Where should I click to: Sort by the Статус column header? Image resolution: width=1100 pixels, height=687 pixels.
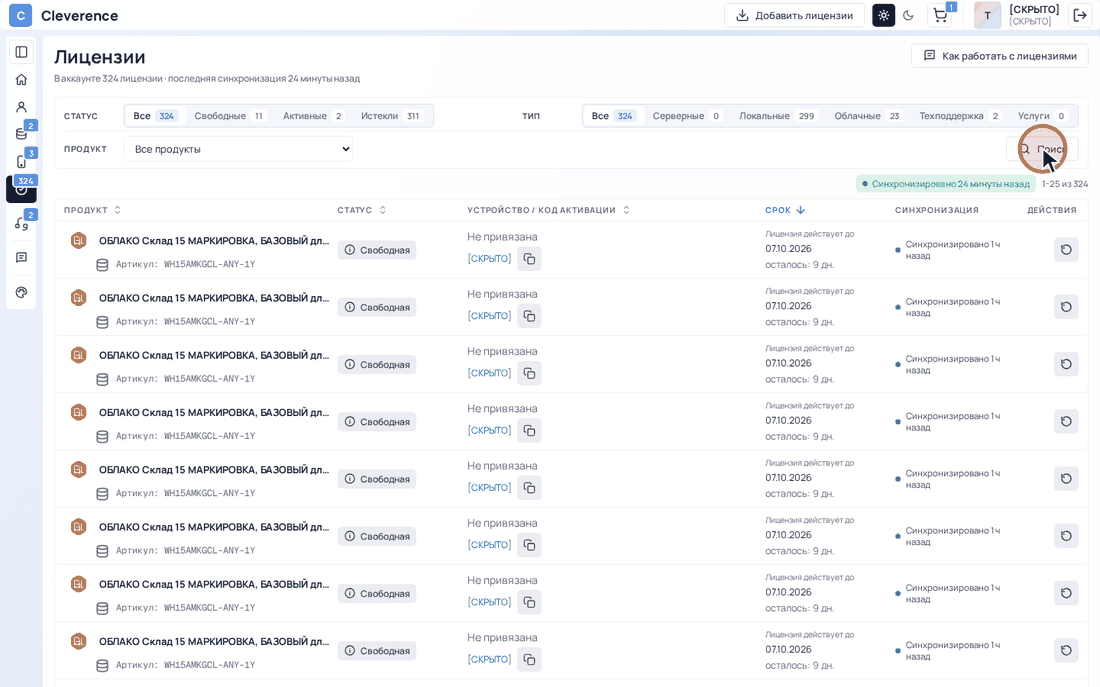[x=362, y=210]
